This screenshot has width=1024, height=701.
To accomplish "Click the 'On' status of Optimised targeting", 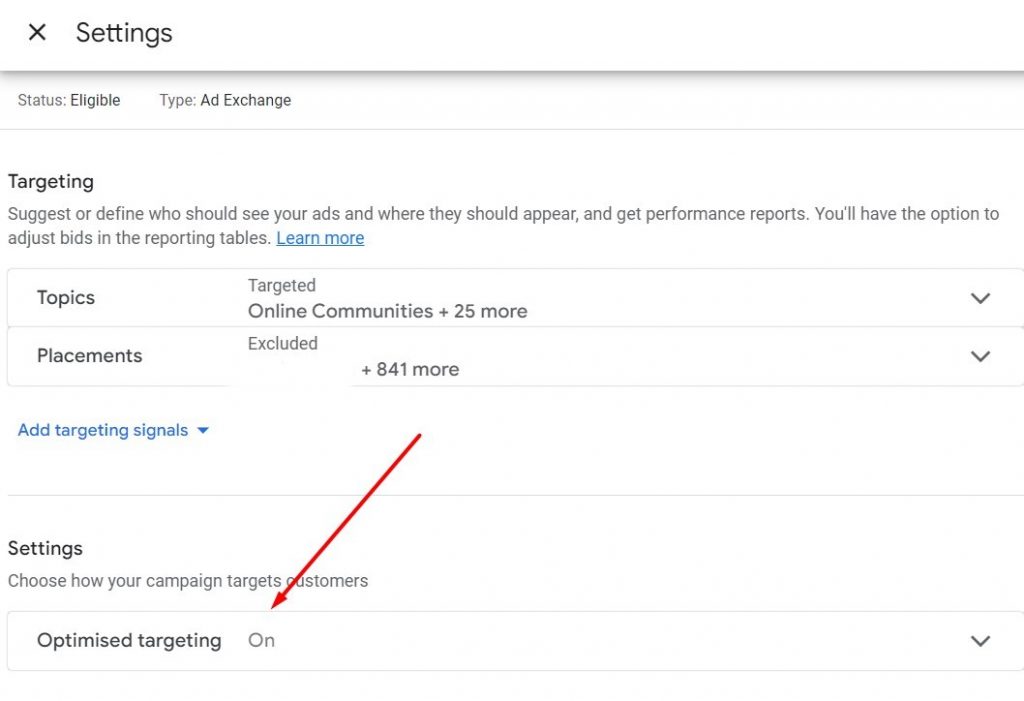I will pyautogui.click(x=261, y=641).
